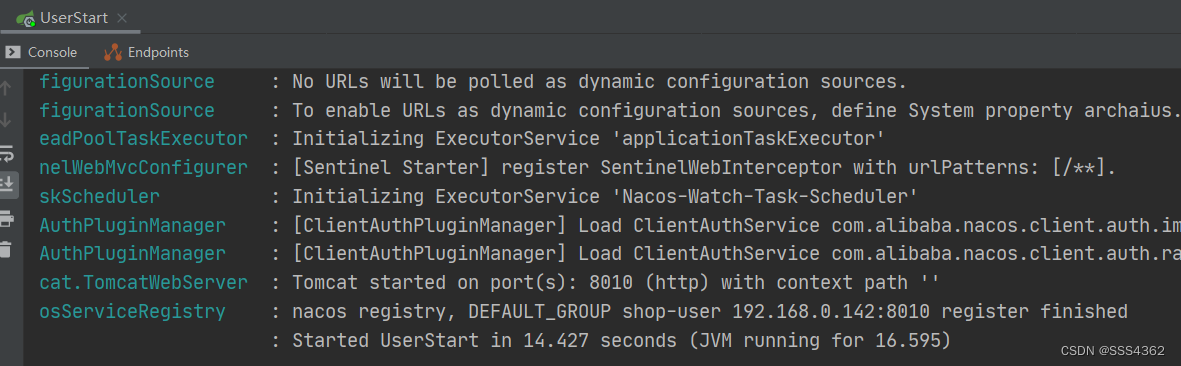Image resolution: width=1181 pixels, height=366 pixels.
Task: Click the Spring Boot icon on the UserStart tab
Action: [25, 18]
